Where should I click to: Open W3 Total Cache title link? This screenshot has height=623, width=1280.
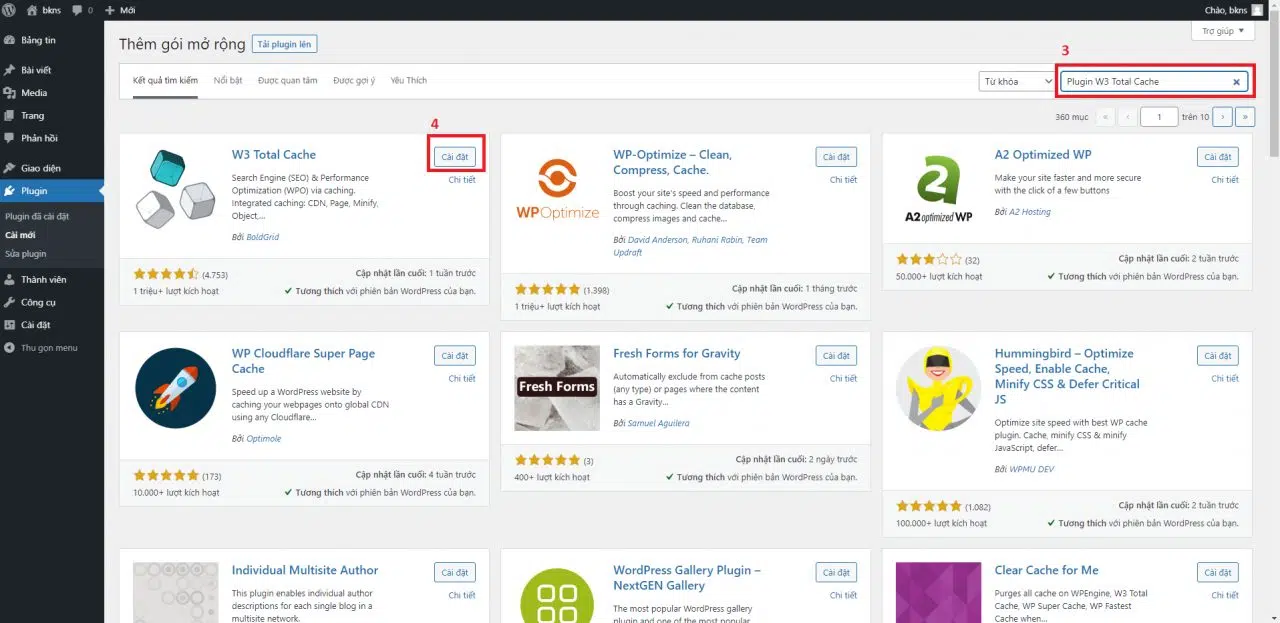[x=274, y=155]
